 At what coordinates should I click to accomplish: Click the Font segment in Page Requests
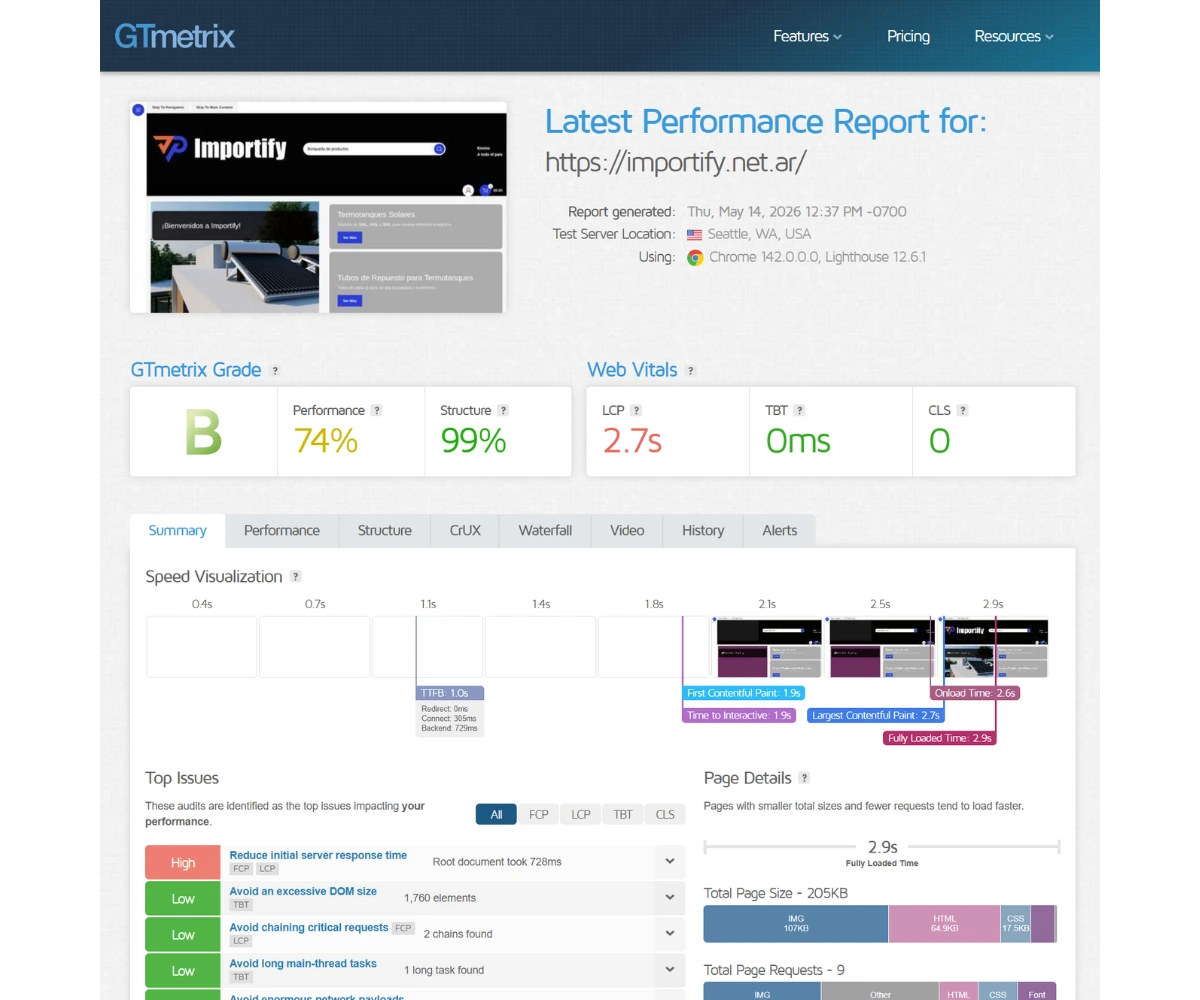pos(1037,992)
